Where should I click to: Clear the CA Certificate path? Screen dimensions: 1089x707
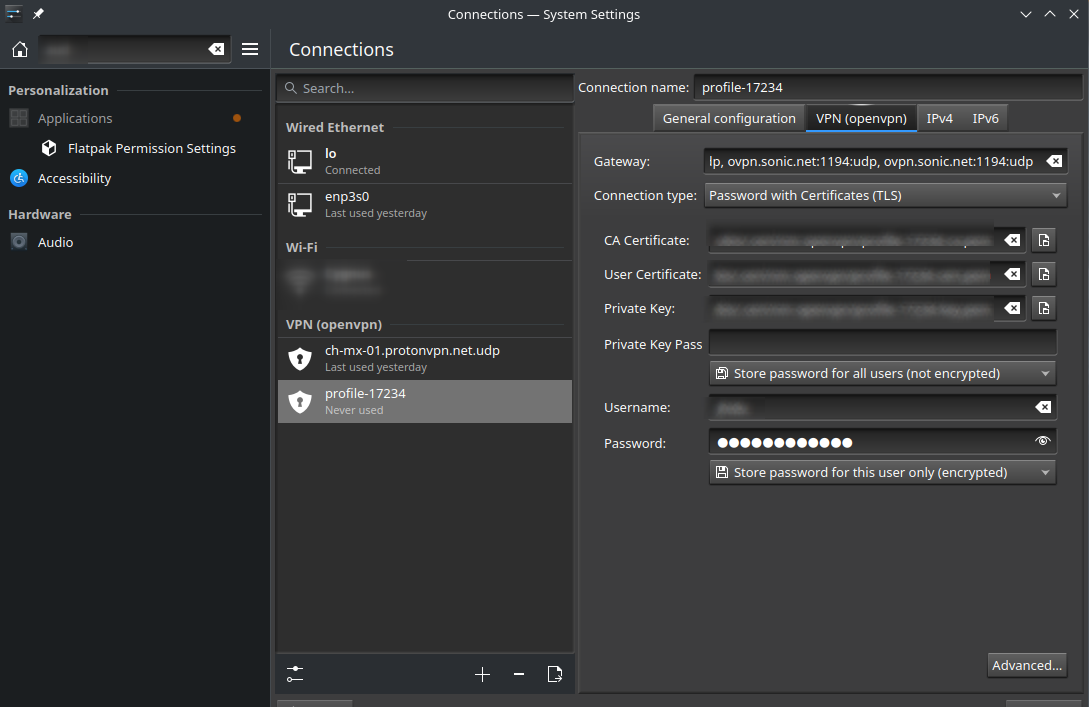click(x=1012, y=240)
